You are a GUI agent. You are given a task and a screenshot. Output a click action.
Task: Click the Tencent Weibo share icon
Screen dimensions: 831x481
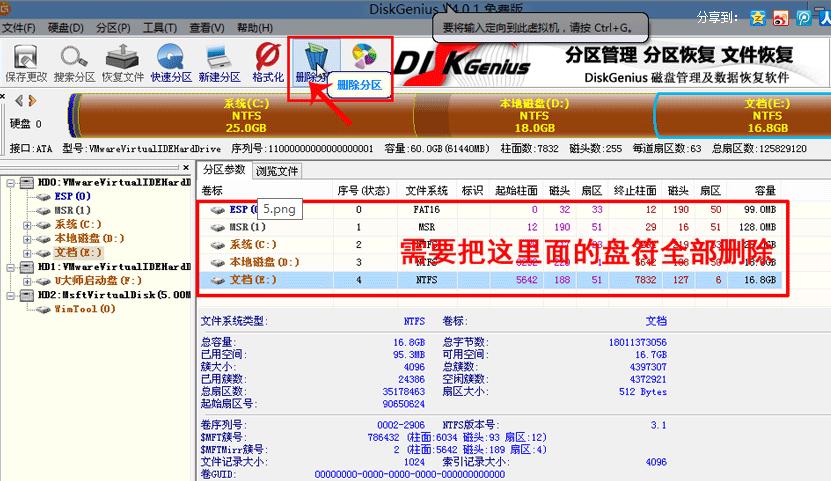tap(803, 19)
